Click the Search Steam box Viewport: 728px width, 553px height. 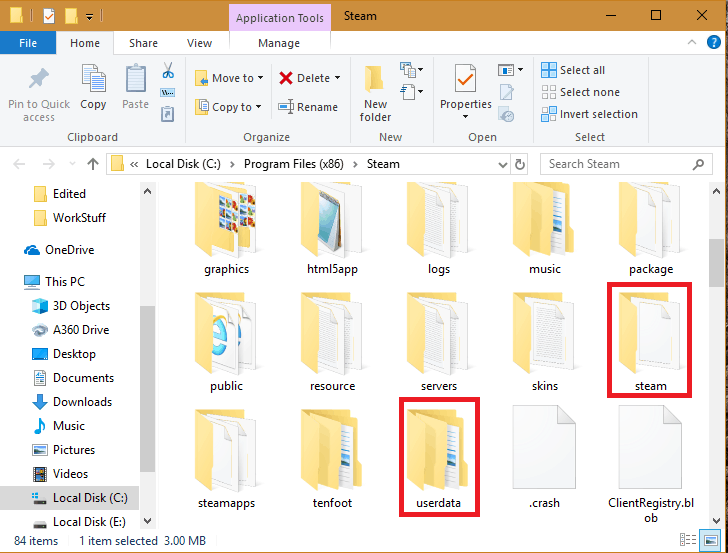[x=626, y=164]
